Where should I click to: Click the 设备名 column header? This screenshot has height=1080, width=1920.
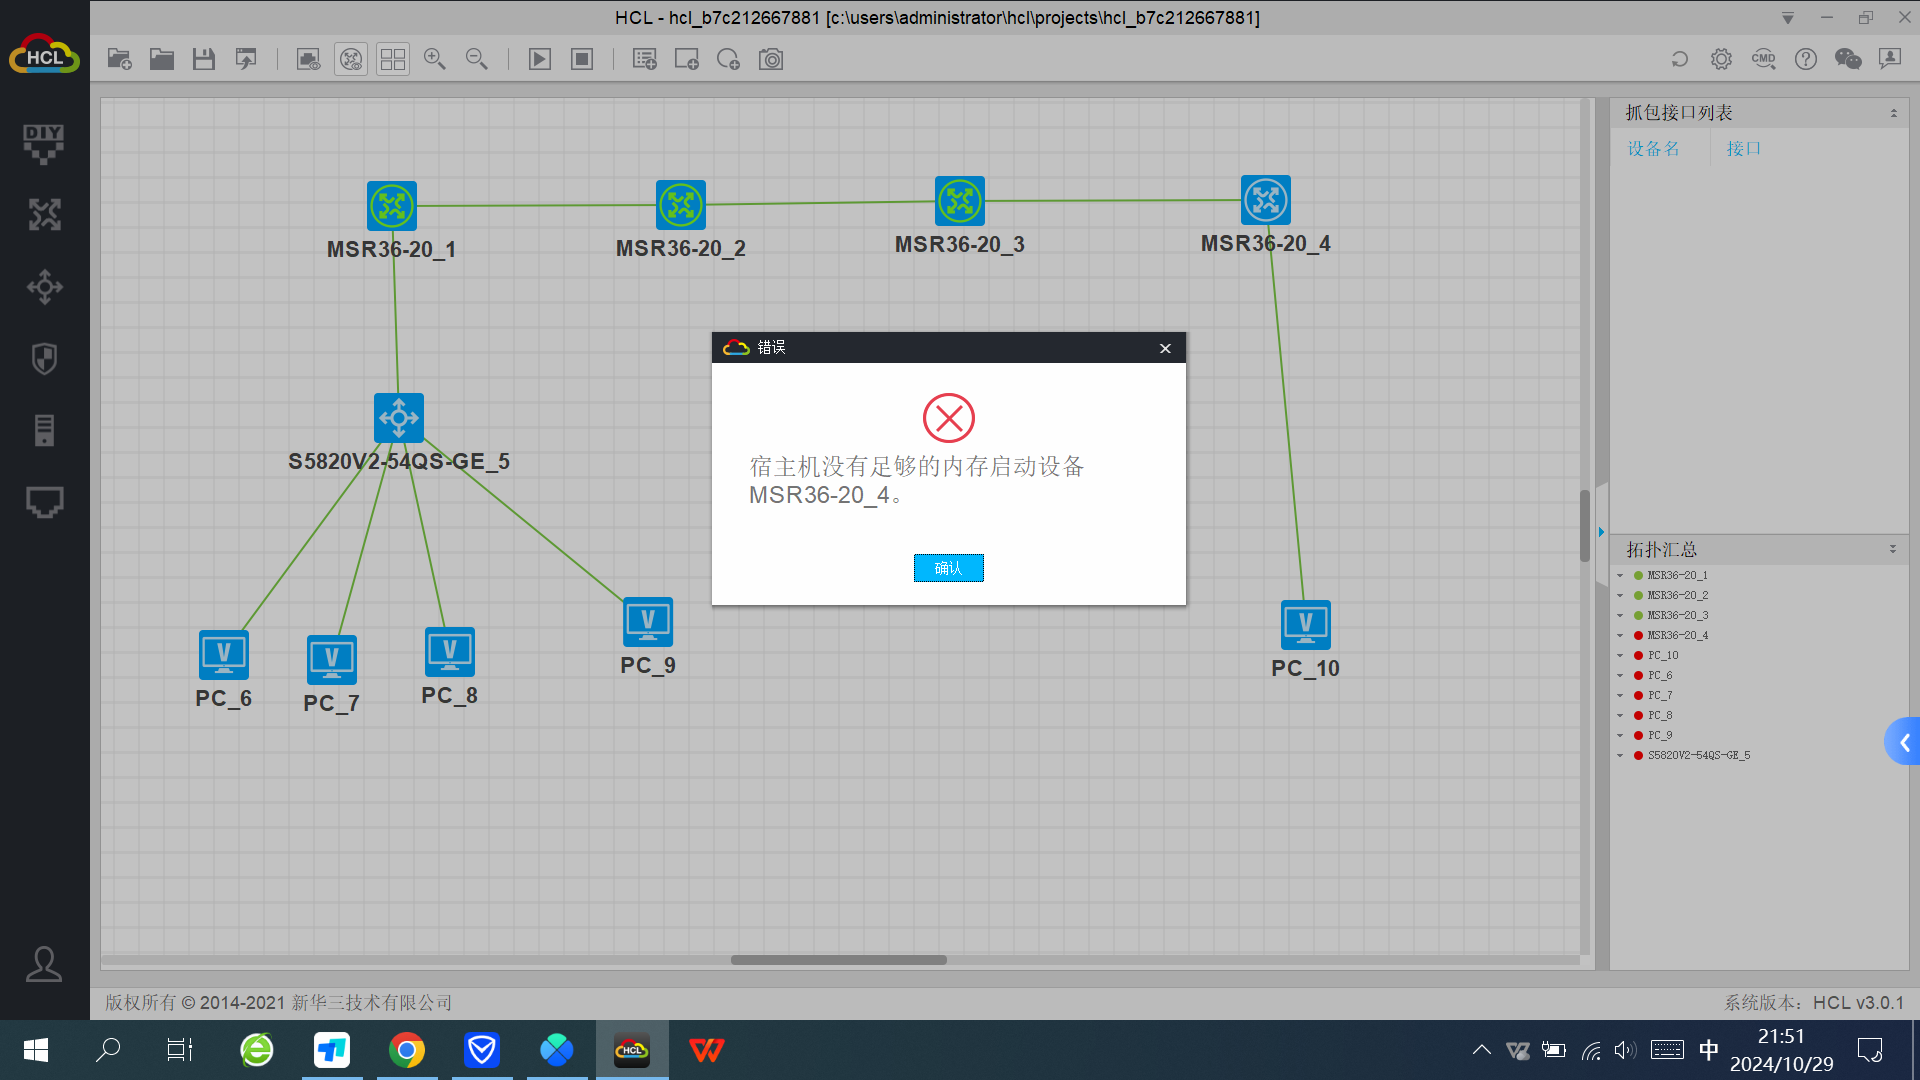[1653, 148]
